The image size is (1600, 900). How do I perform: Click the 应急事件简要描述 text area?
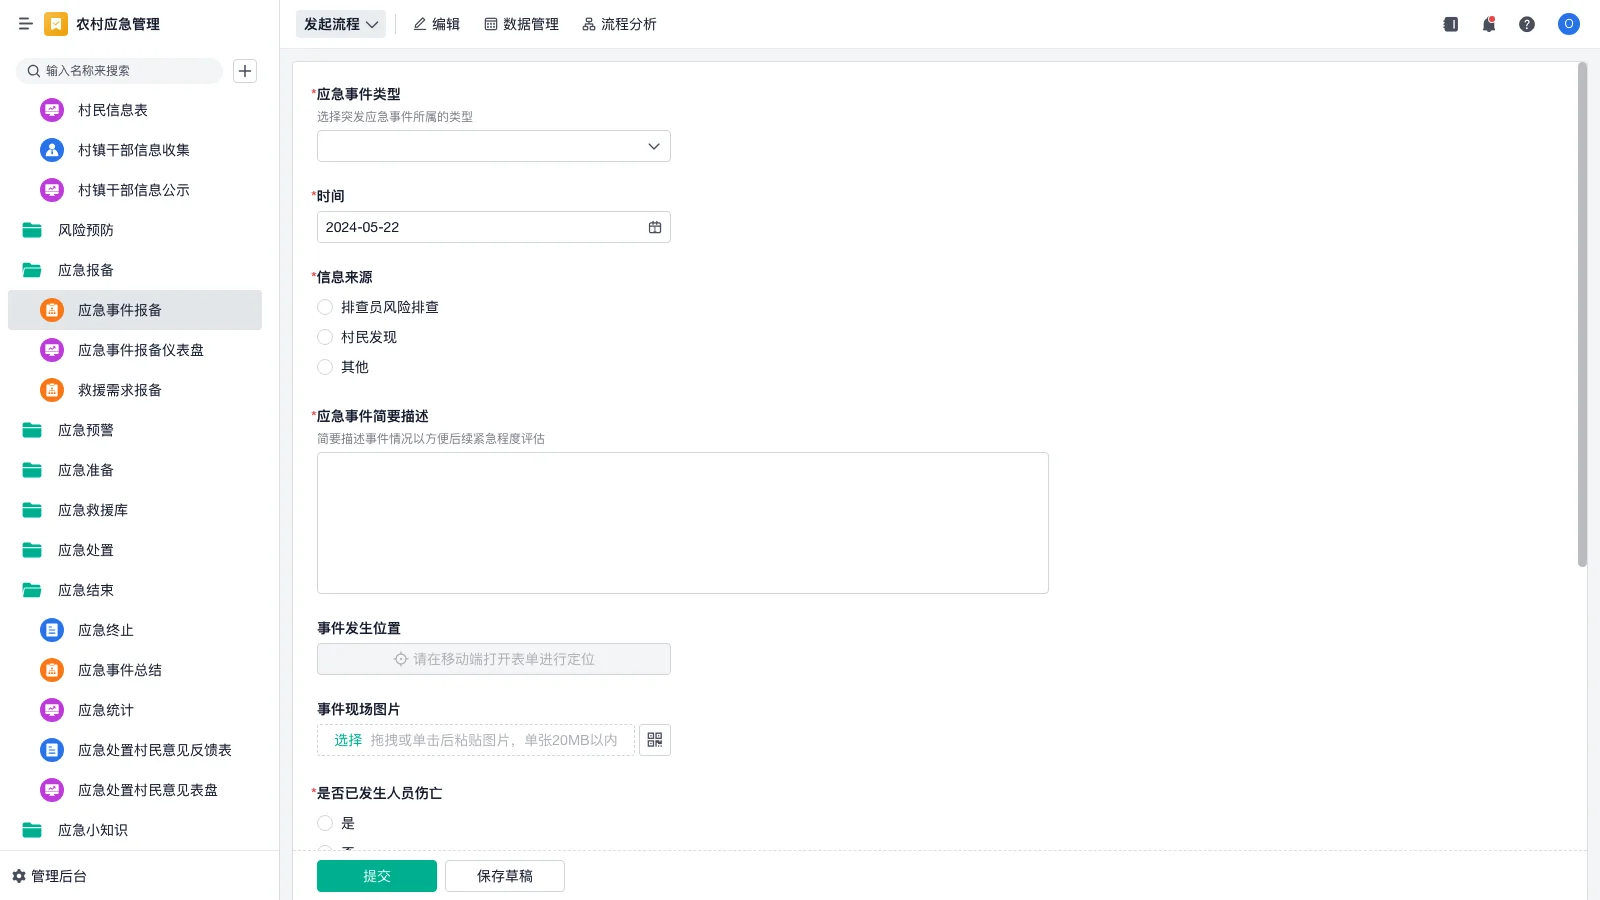tap(683, 523)
